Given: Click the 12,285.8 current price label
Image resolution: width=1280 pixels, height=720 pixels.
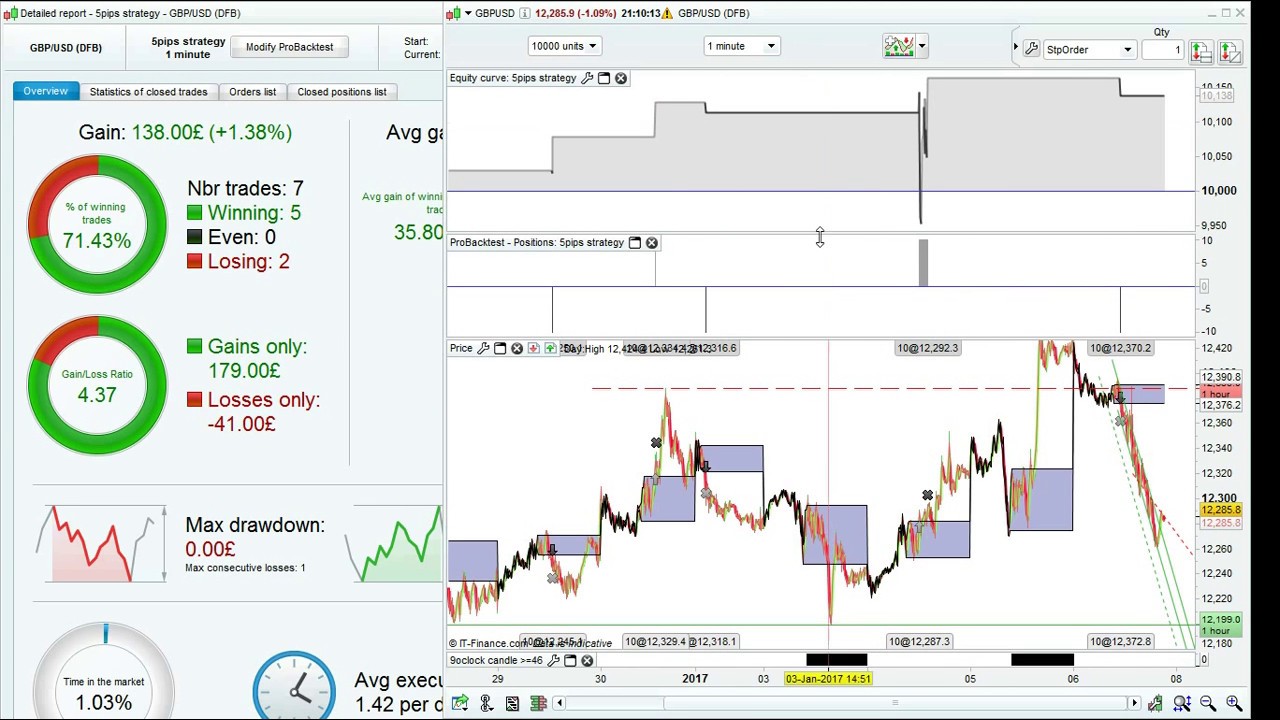Looking at the screenshot, I should tap(1221, 510).
